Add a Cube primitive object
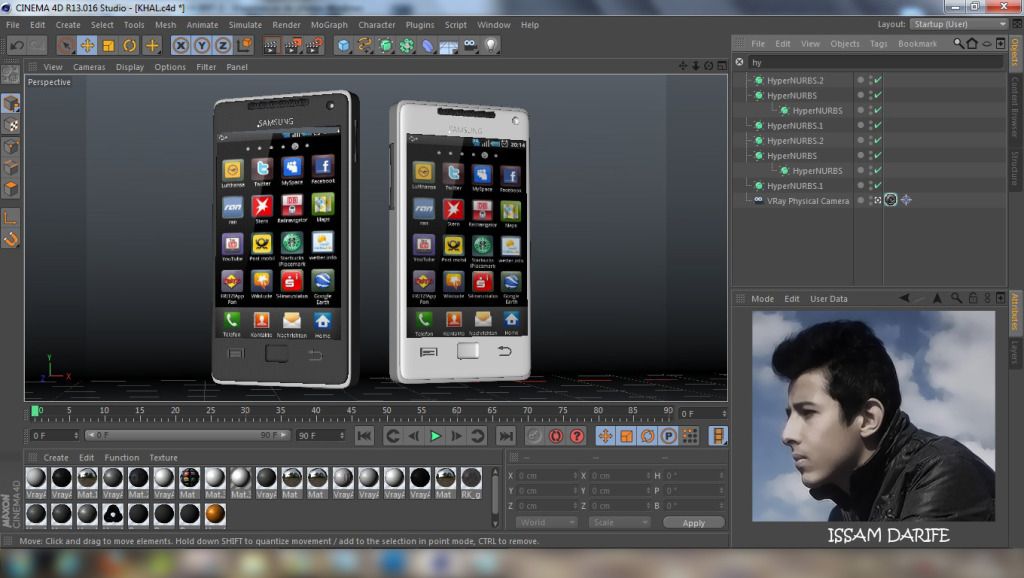1024x578 pixels. pos(344,45)
